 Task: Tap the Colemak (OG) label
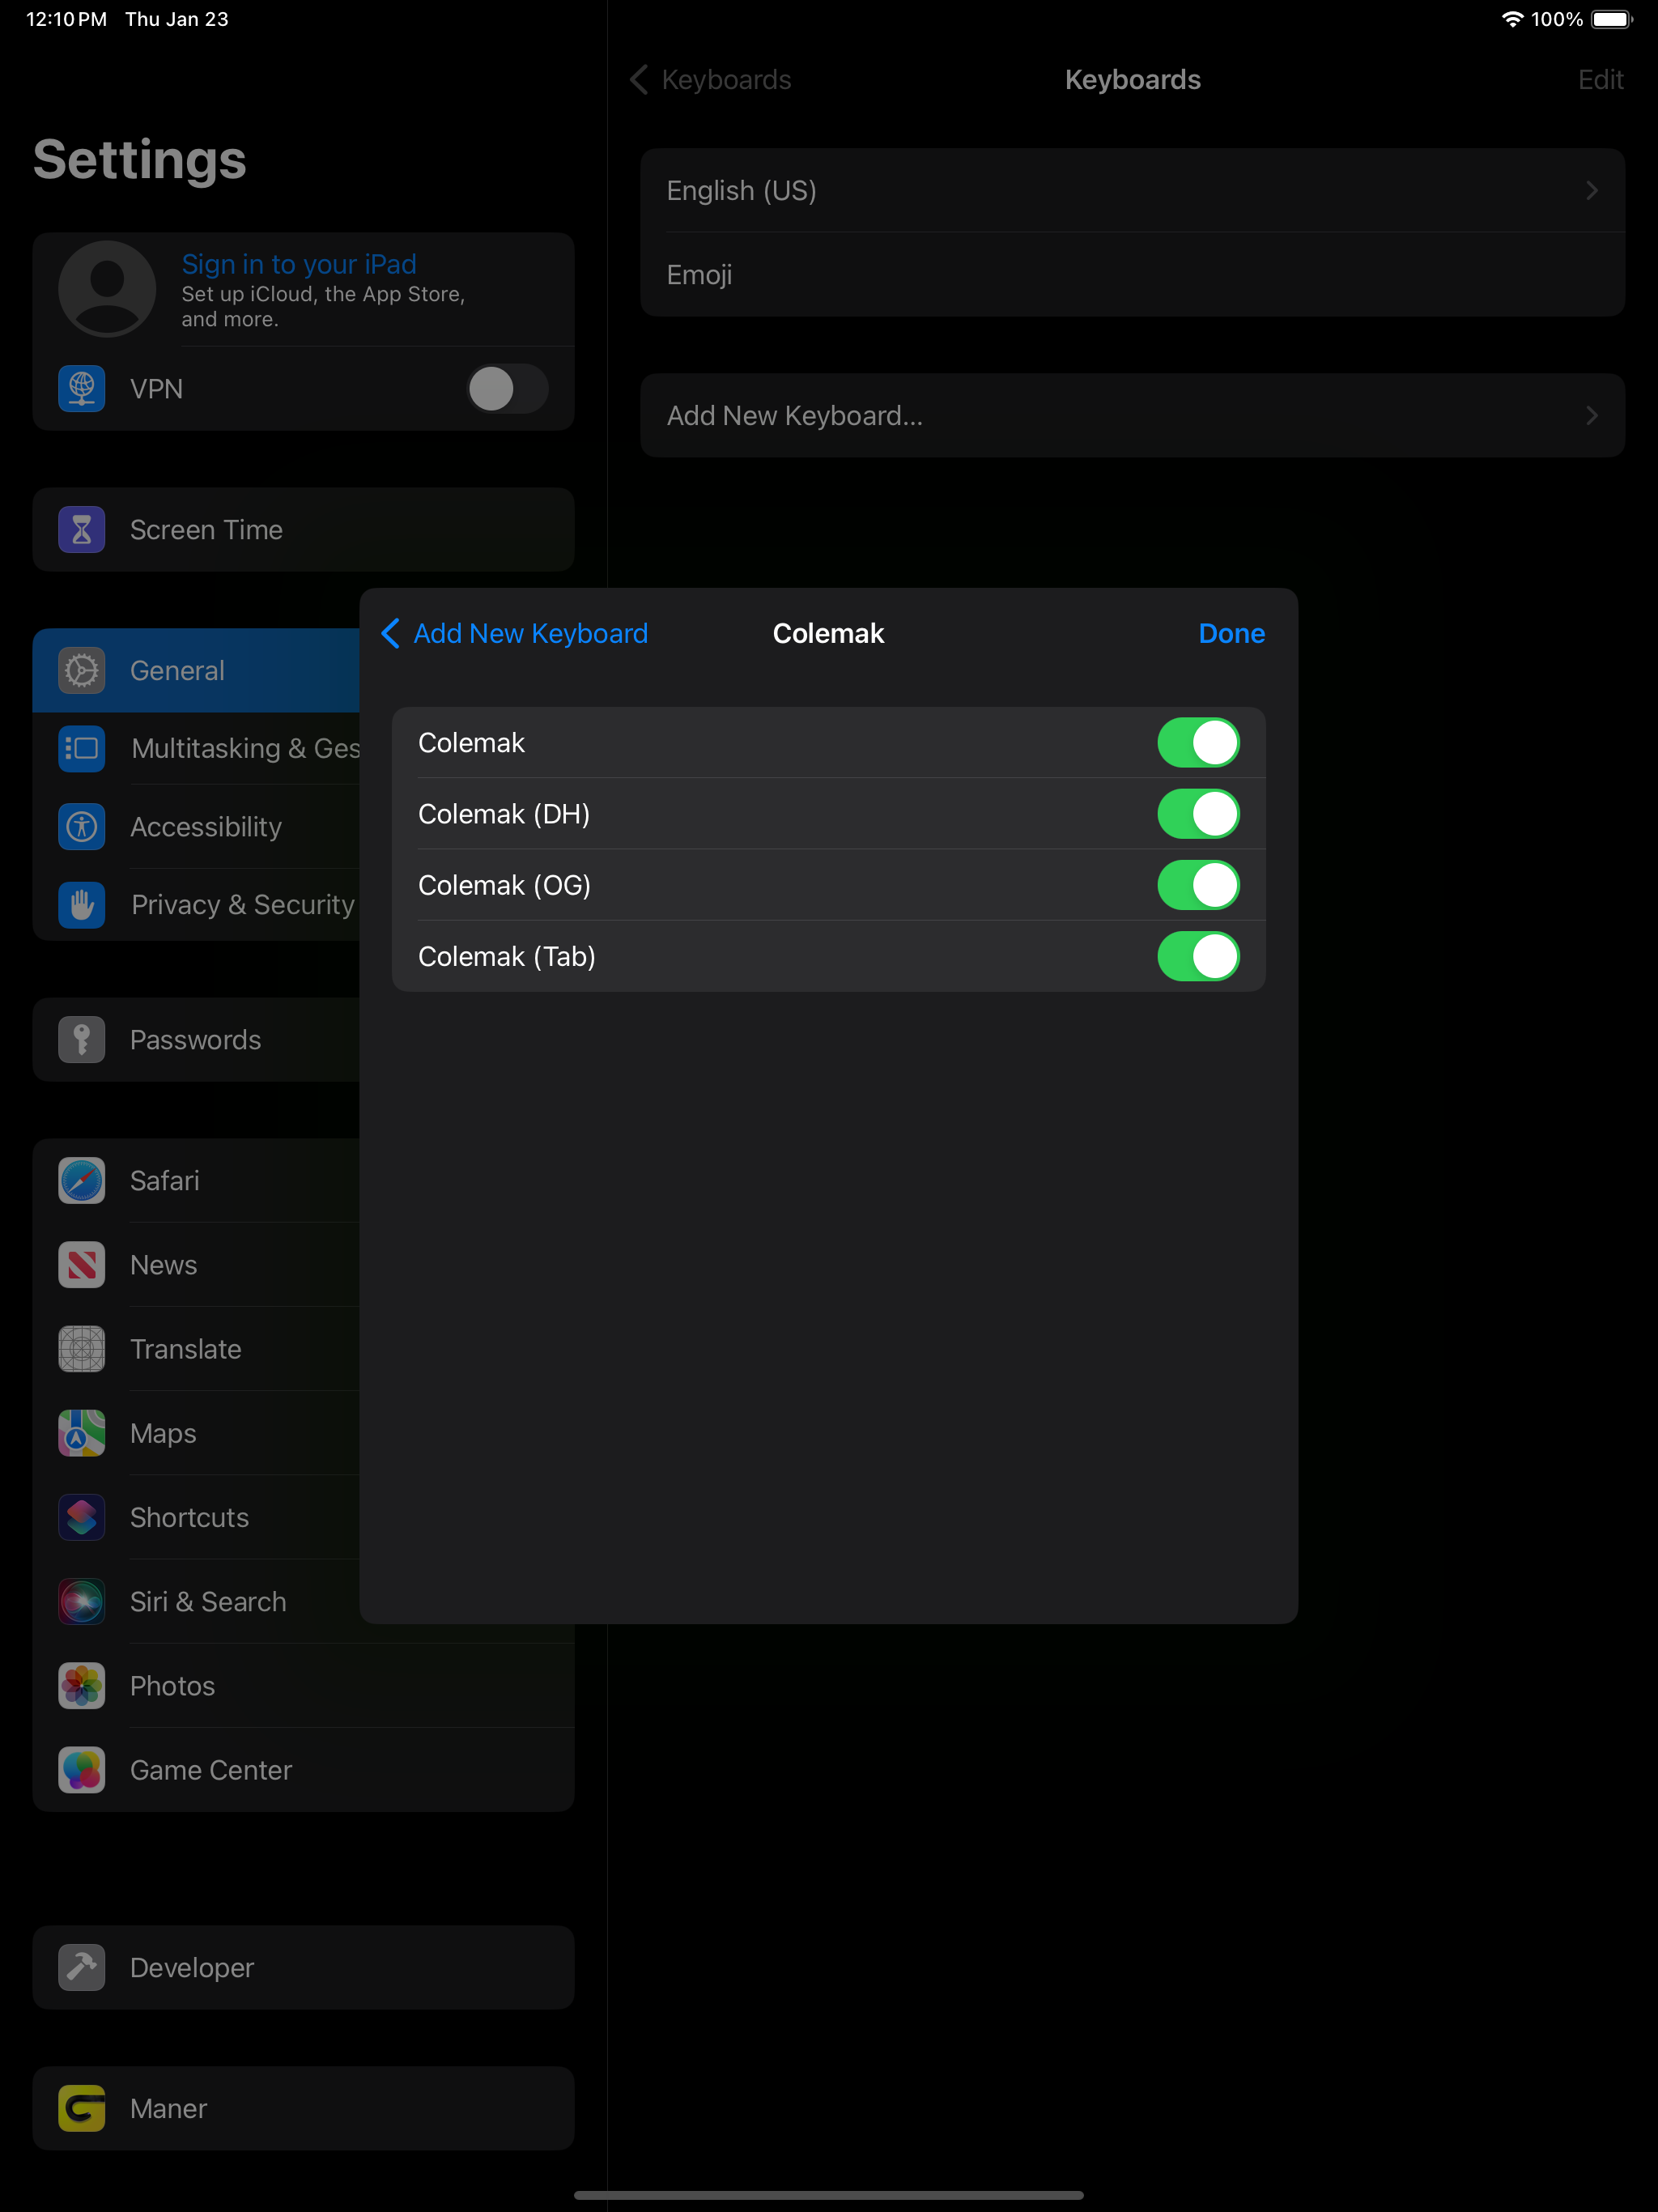(x=504, y=885)
